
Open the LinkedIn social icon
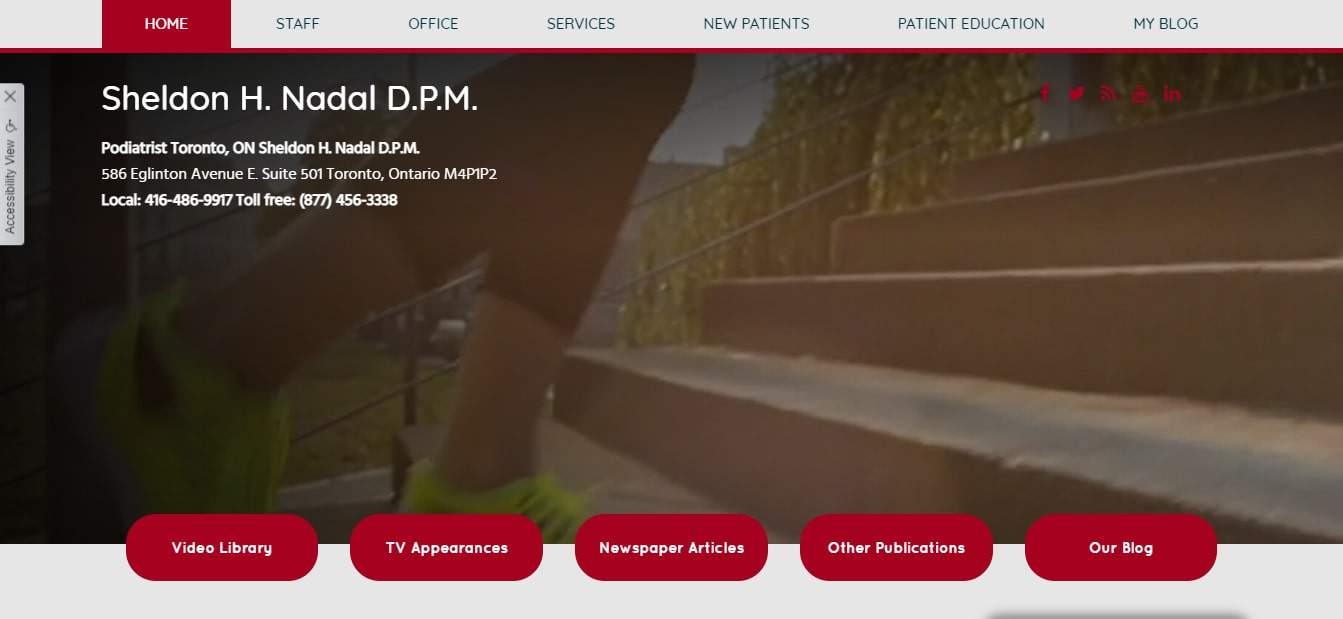coord(1172,94)
